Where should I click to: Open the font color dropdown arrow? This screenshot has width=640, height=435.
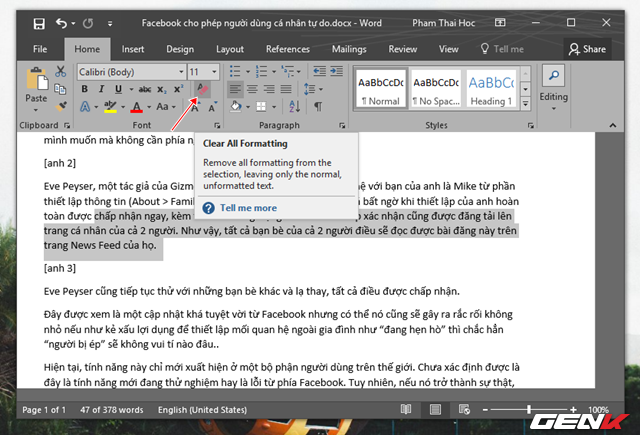pyautogui.click(x=149, y=107)
